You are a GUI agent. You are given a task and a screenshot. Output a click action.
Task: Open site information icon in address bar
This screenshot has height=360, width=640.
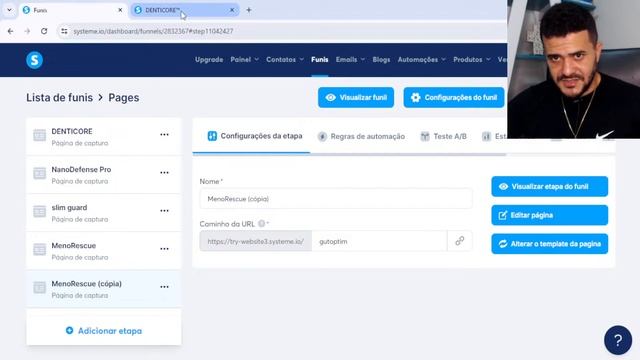coord(64,31)
